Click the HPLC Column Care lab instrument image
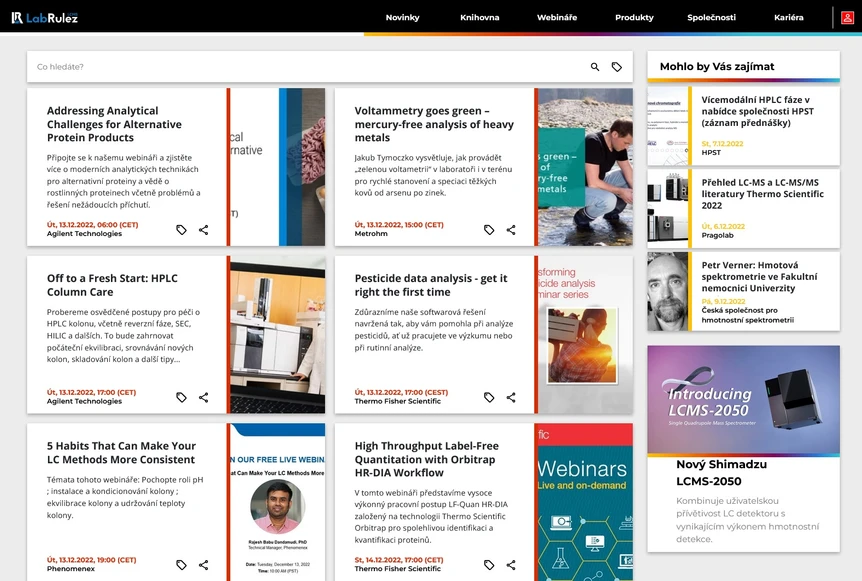This screenshot has width=862, height=581. [278, 334]
